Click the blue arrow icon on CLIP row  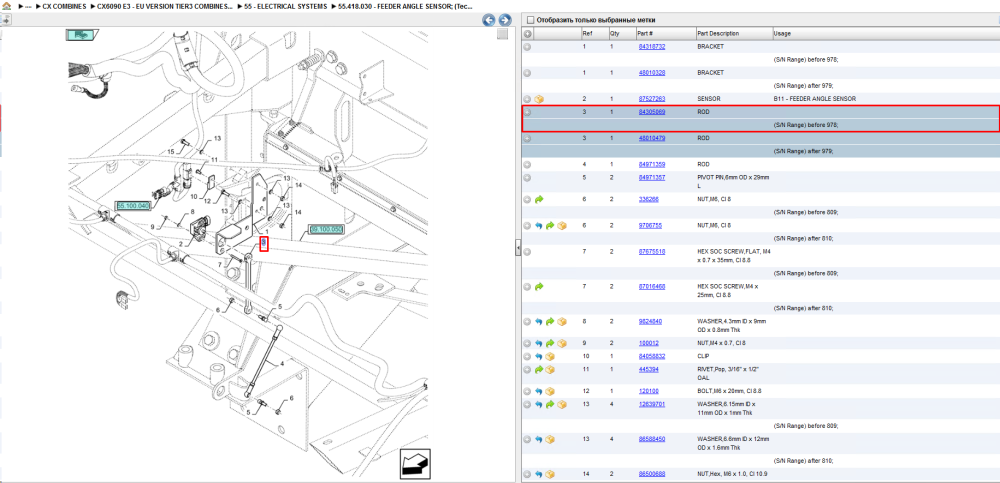pyautogui.click(x=539, y=356)
